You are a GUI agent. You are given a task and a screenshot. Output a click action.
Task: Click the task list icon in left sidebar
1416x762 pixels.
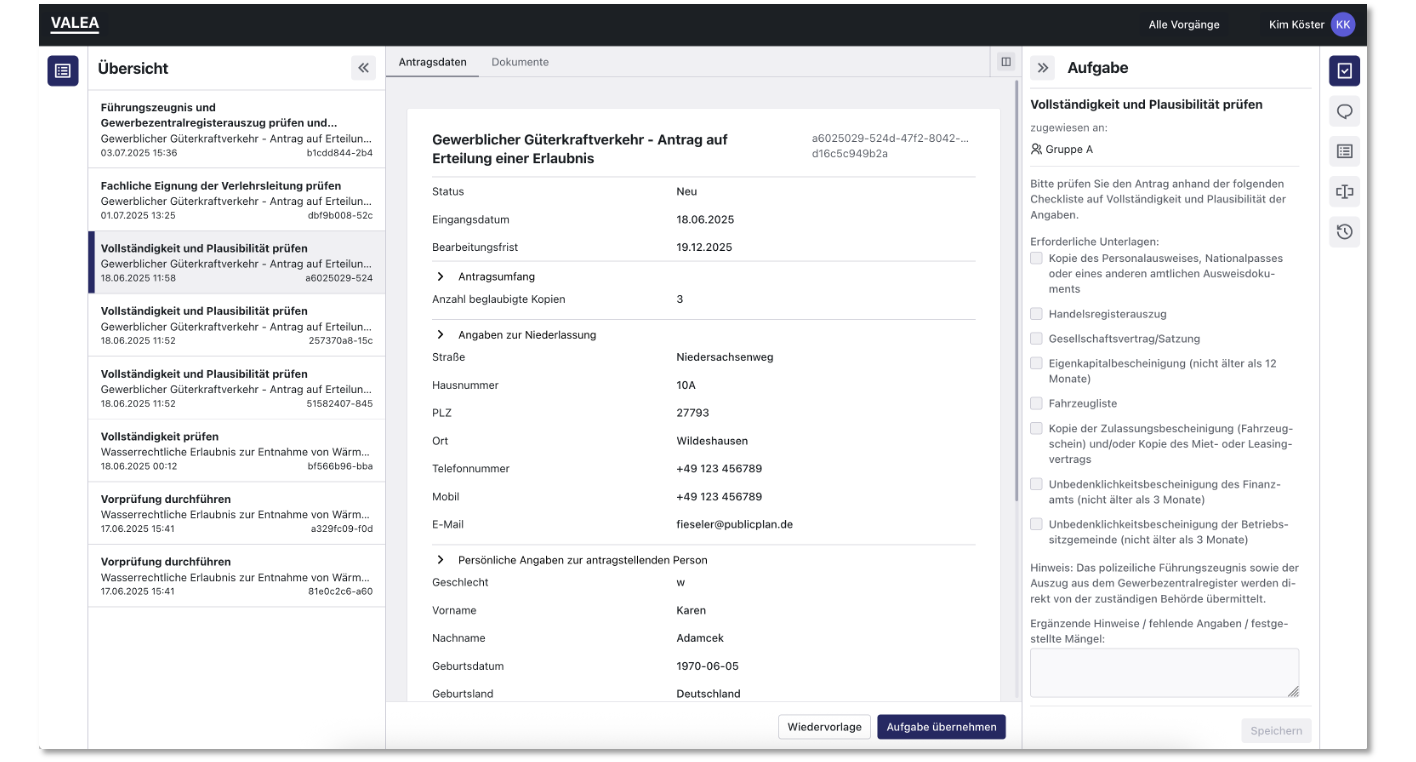[62, 70]
